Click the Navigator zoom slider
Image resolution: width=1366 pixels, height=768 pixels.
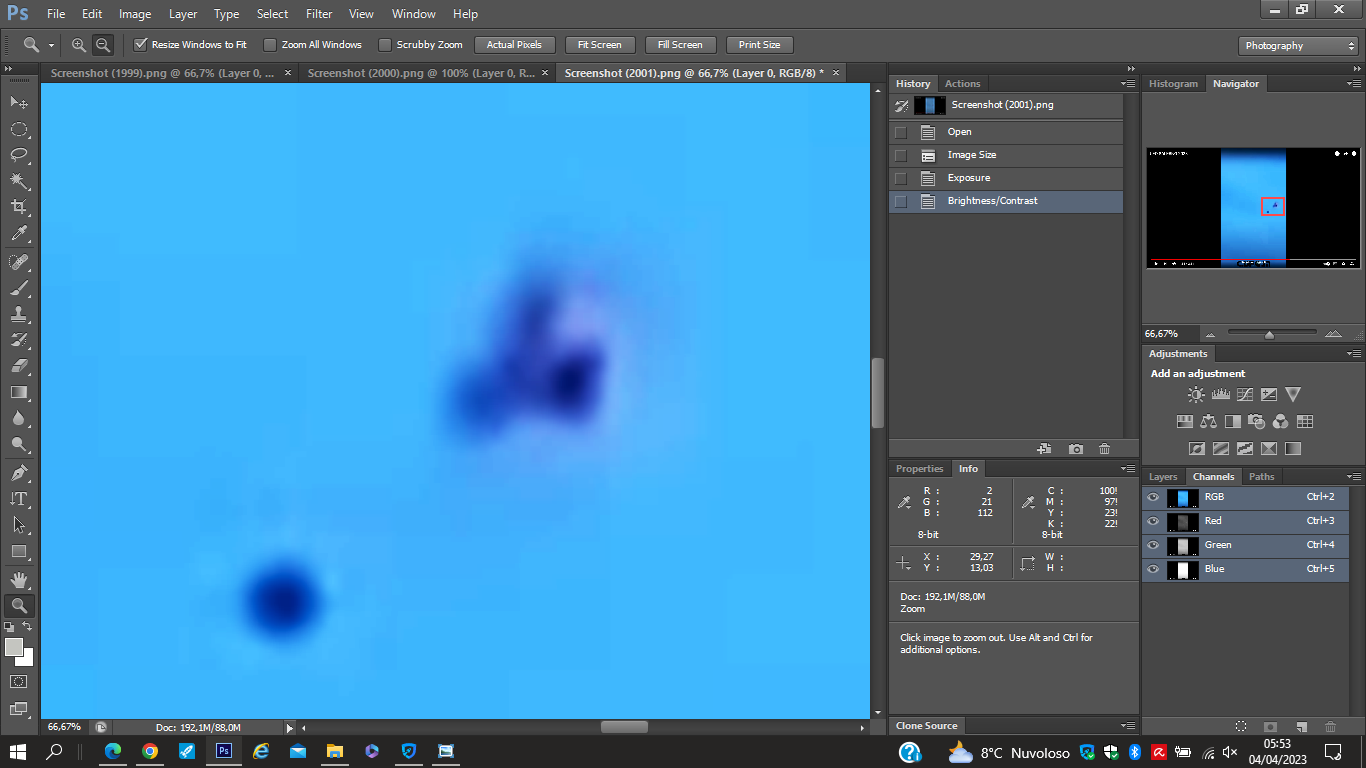[x=1269, y=334]
